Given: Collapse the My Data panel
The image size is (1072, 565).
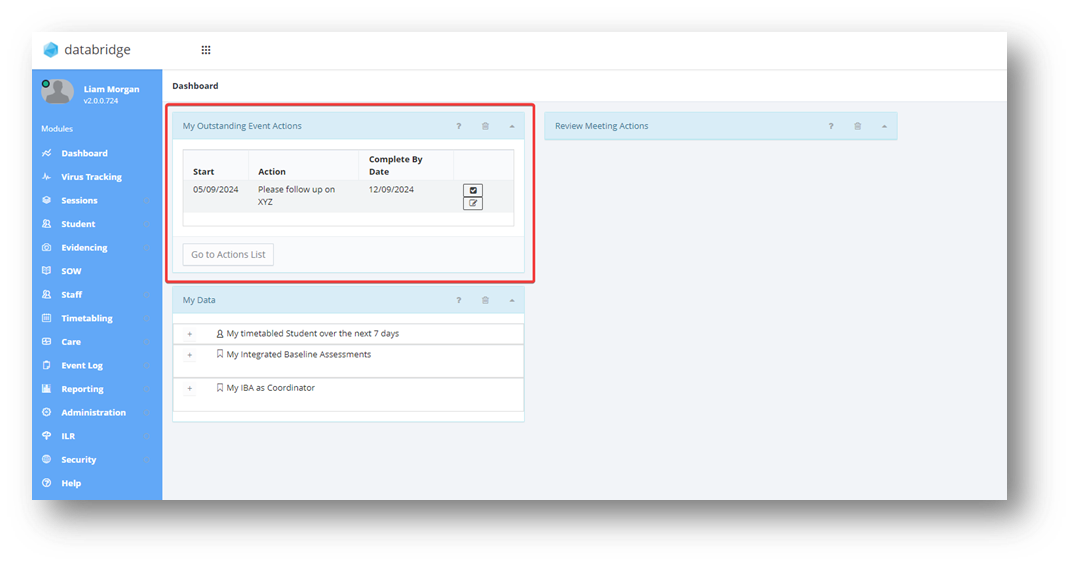Looking at the screenshot, I should pos(511,300).
